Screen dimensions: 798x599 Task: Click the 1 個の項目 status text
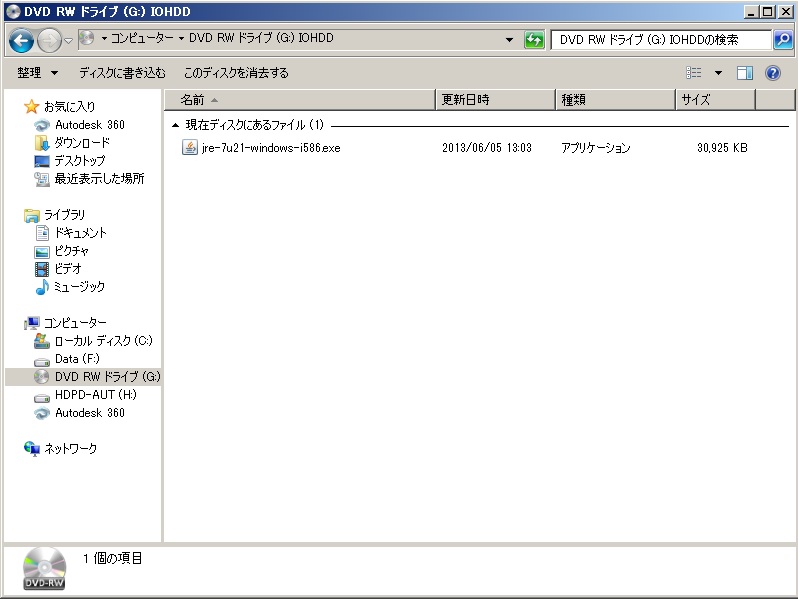pos(112,558)
